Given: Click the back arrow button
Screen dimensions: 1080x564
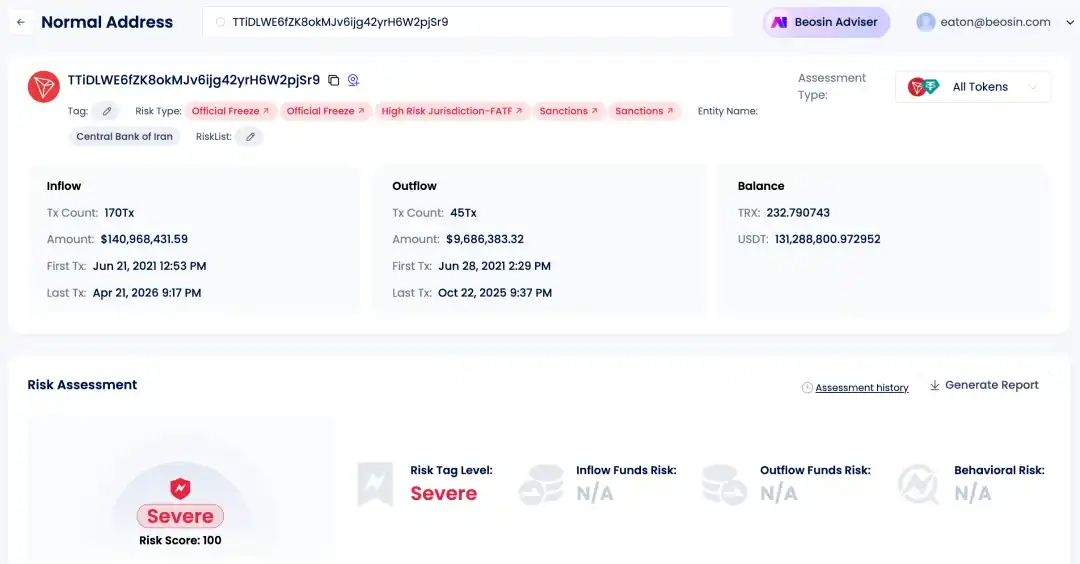Looking at the screenshot, I should 21,22.
